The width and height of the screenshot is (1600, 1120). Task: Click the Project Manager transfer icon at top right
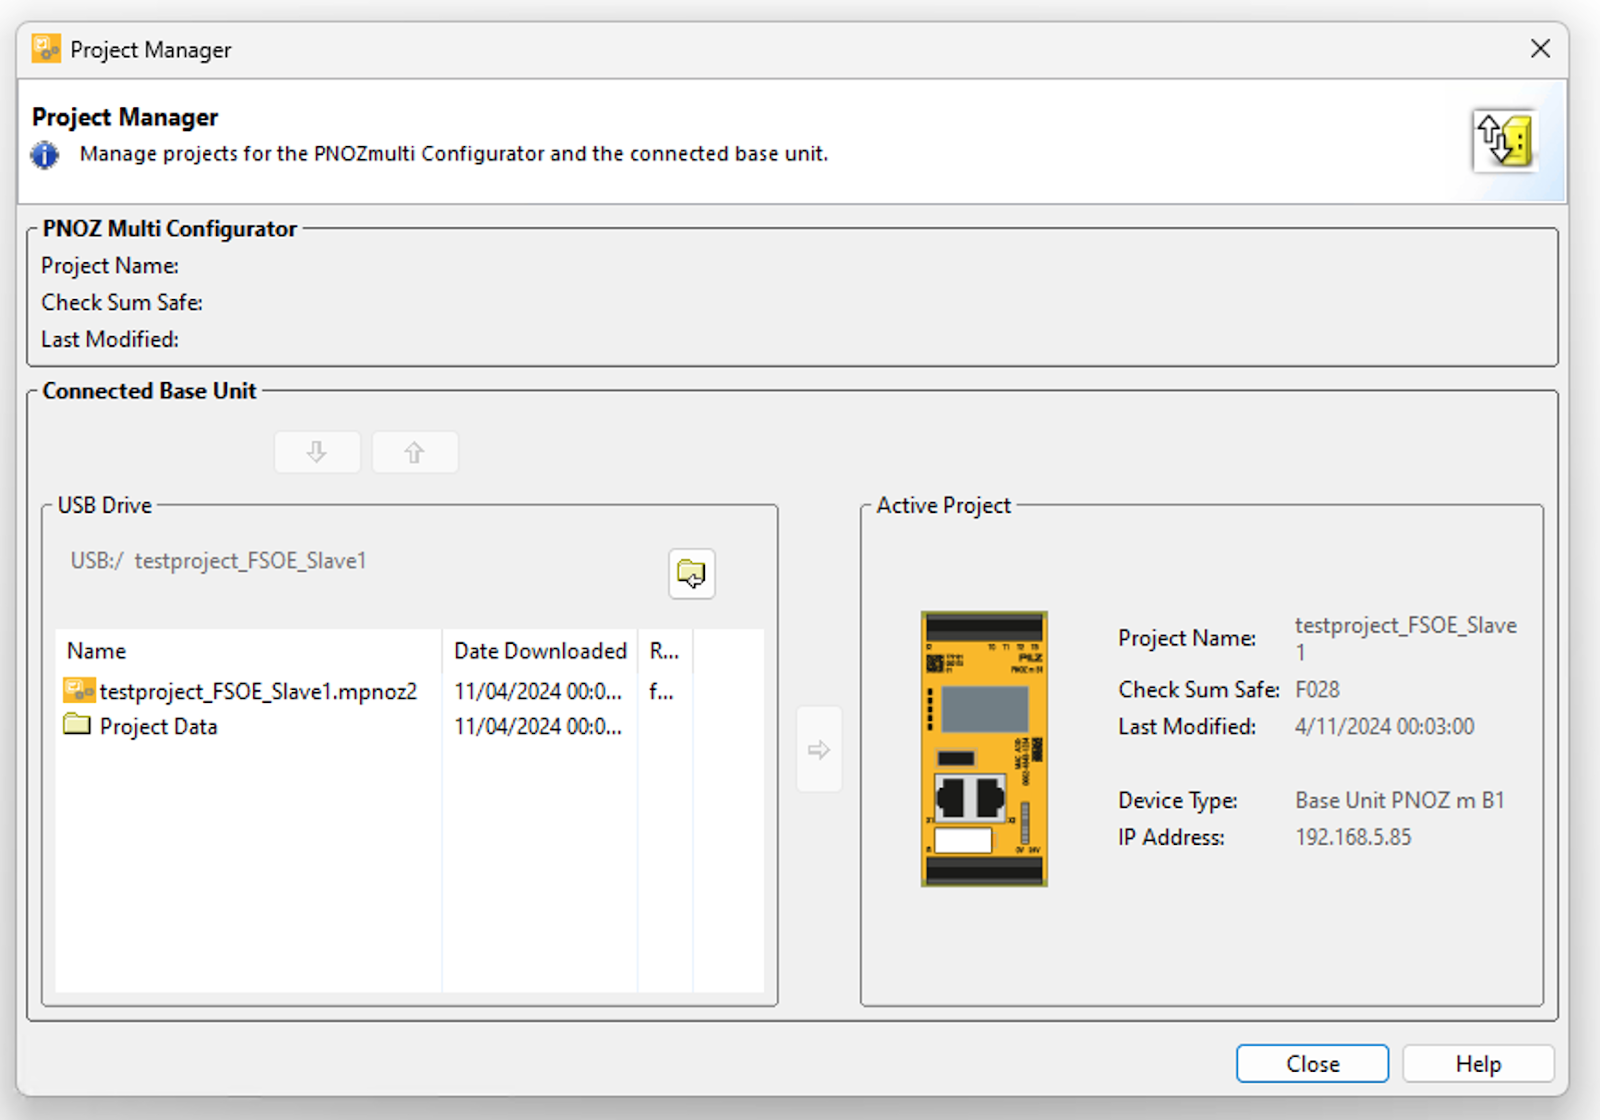(x=1505, y=141)
